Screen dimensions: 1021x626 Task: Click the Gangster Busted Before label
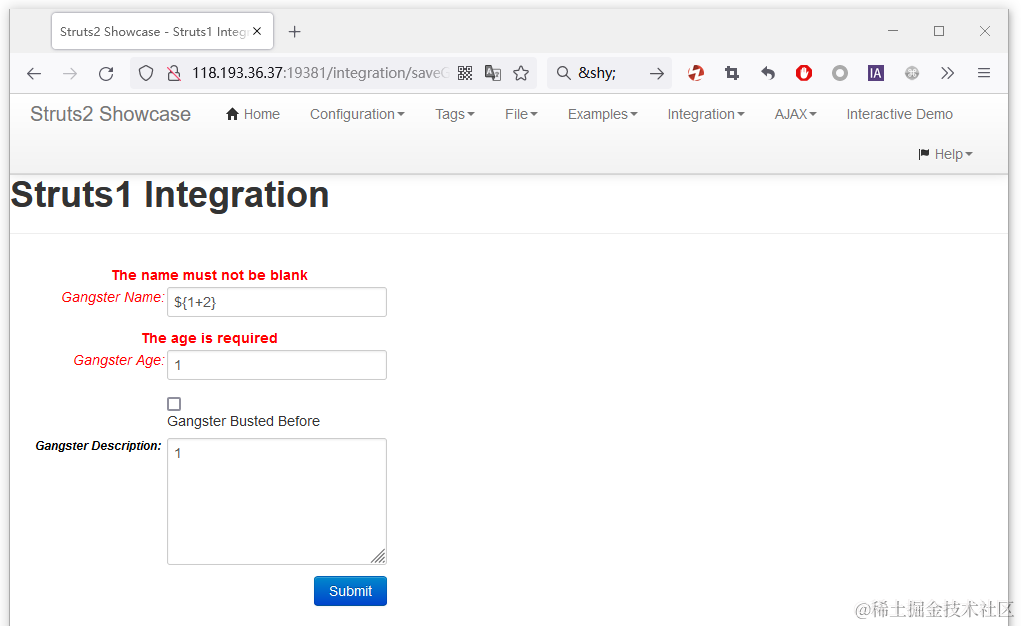point(244,421)
